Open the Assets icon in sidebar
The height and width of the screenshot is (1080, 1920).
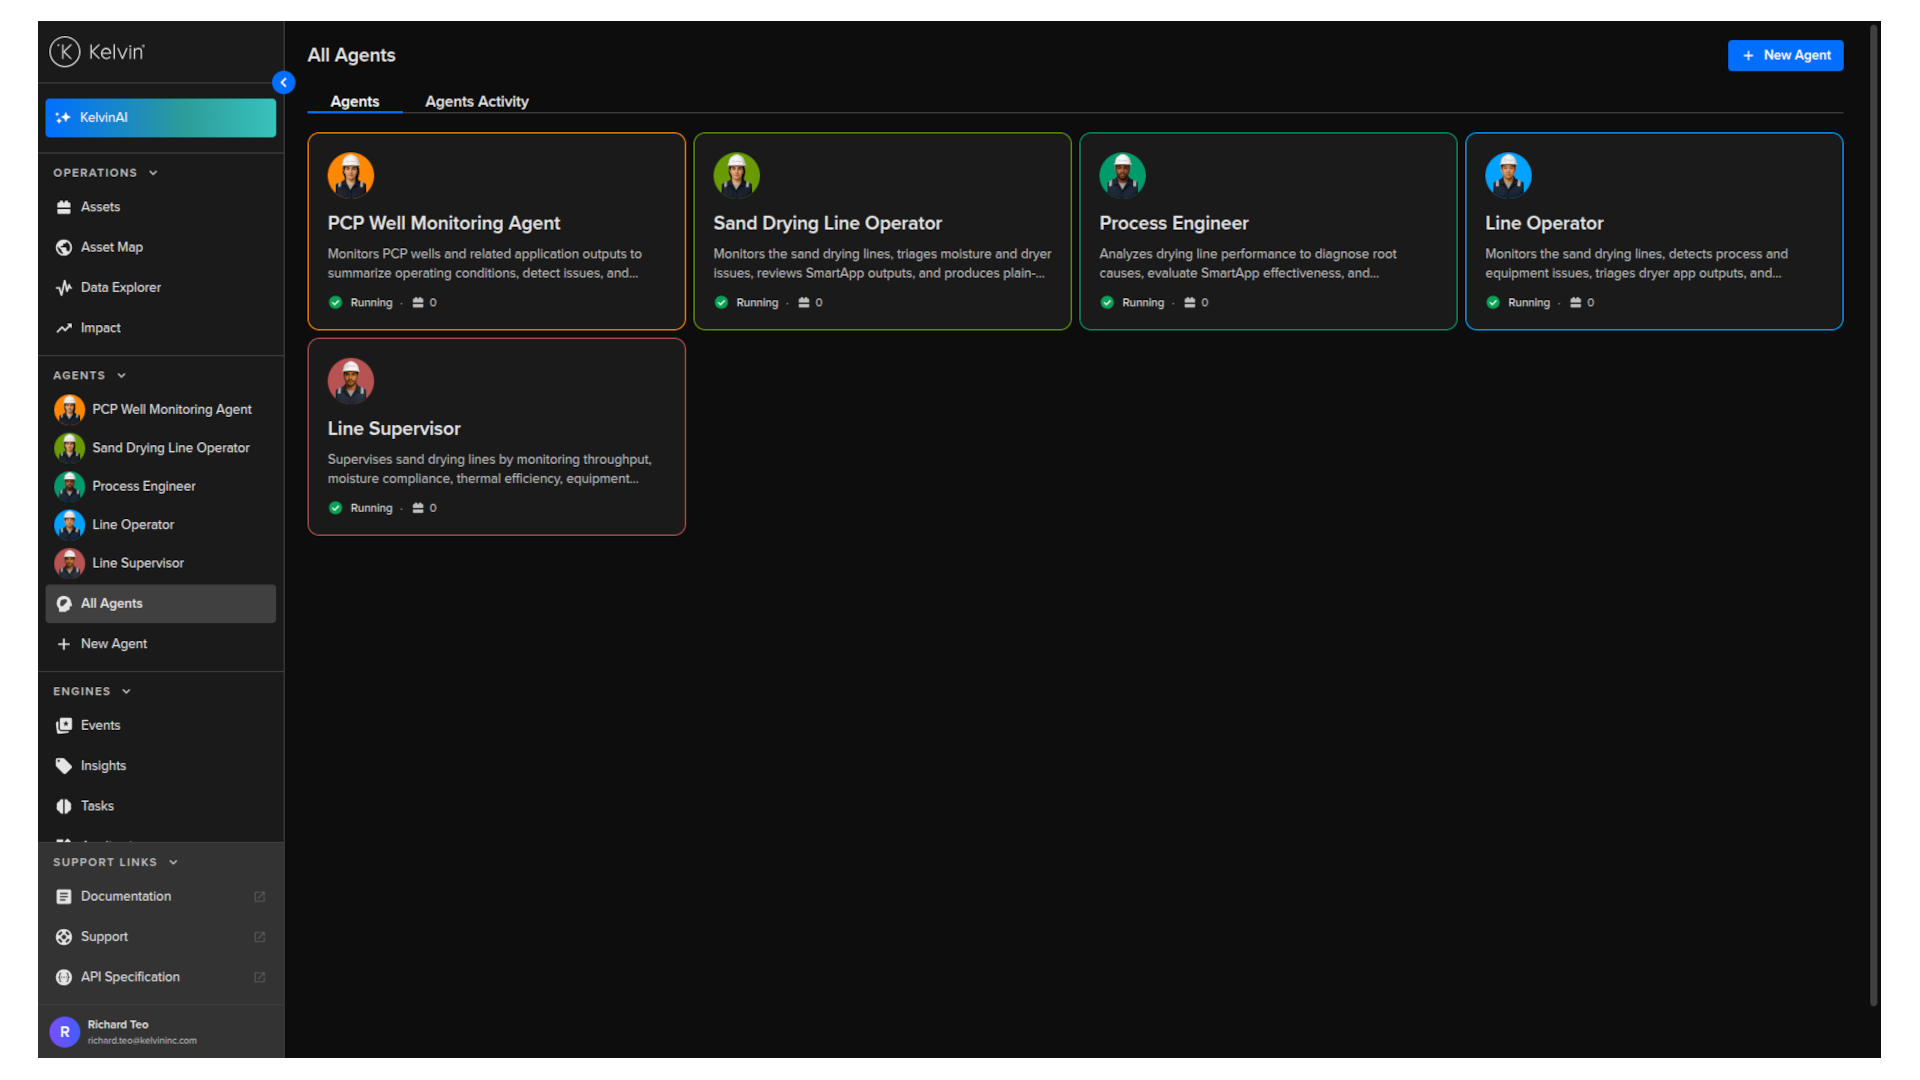[x=64, y=207]
